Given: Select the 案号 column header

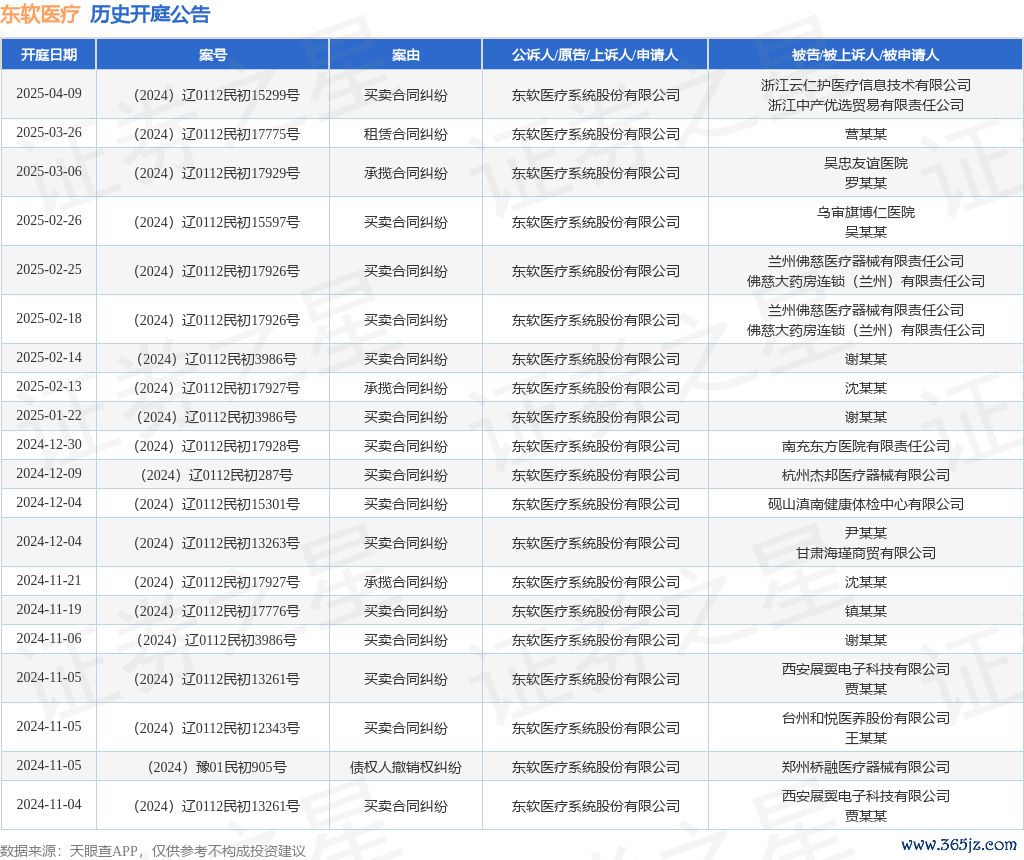Looking at the screenshot, I should (x=213, y=55).
